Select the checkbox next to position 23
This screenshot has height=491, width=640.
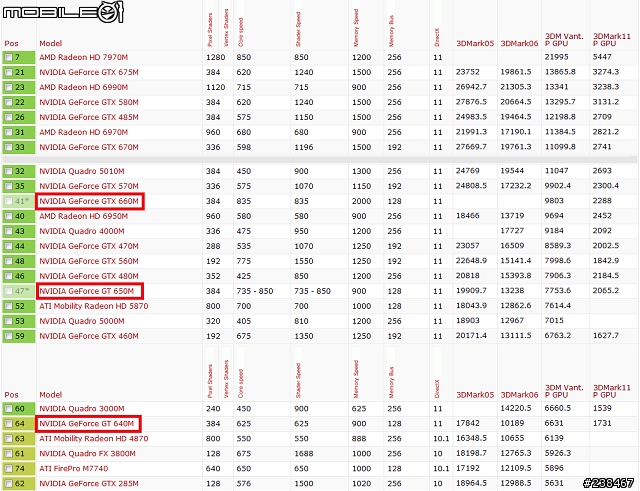pyautogui.click(x=9, y=88)
